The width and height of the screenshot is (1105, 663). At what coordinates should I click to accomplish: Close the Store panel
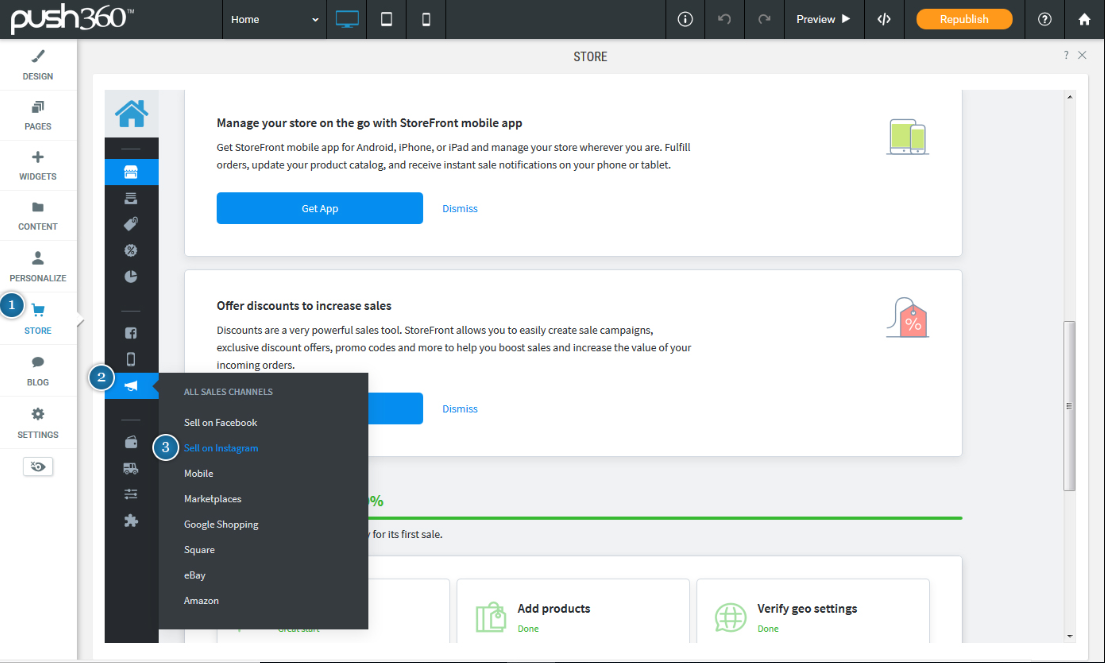pyautogui.click(x=1082, y=55)
